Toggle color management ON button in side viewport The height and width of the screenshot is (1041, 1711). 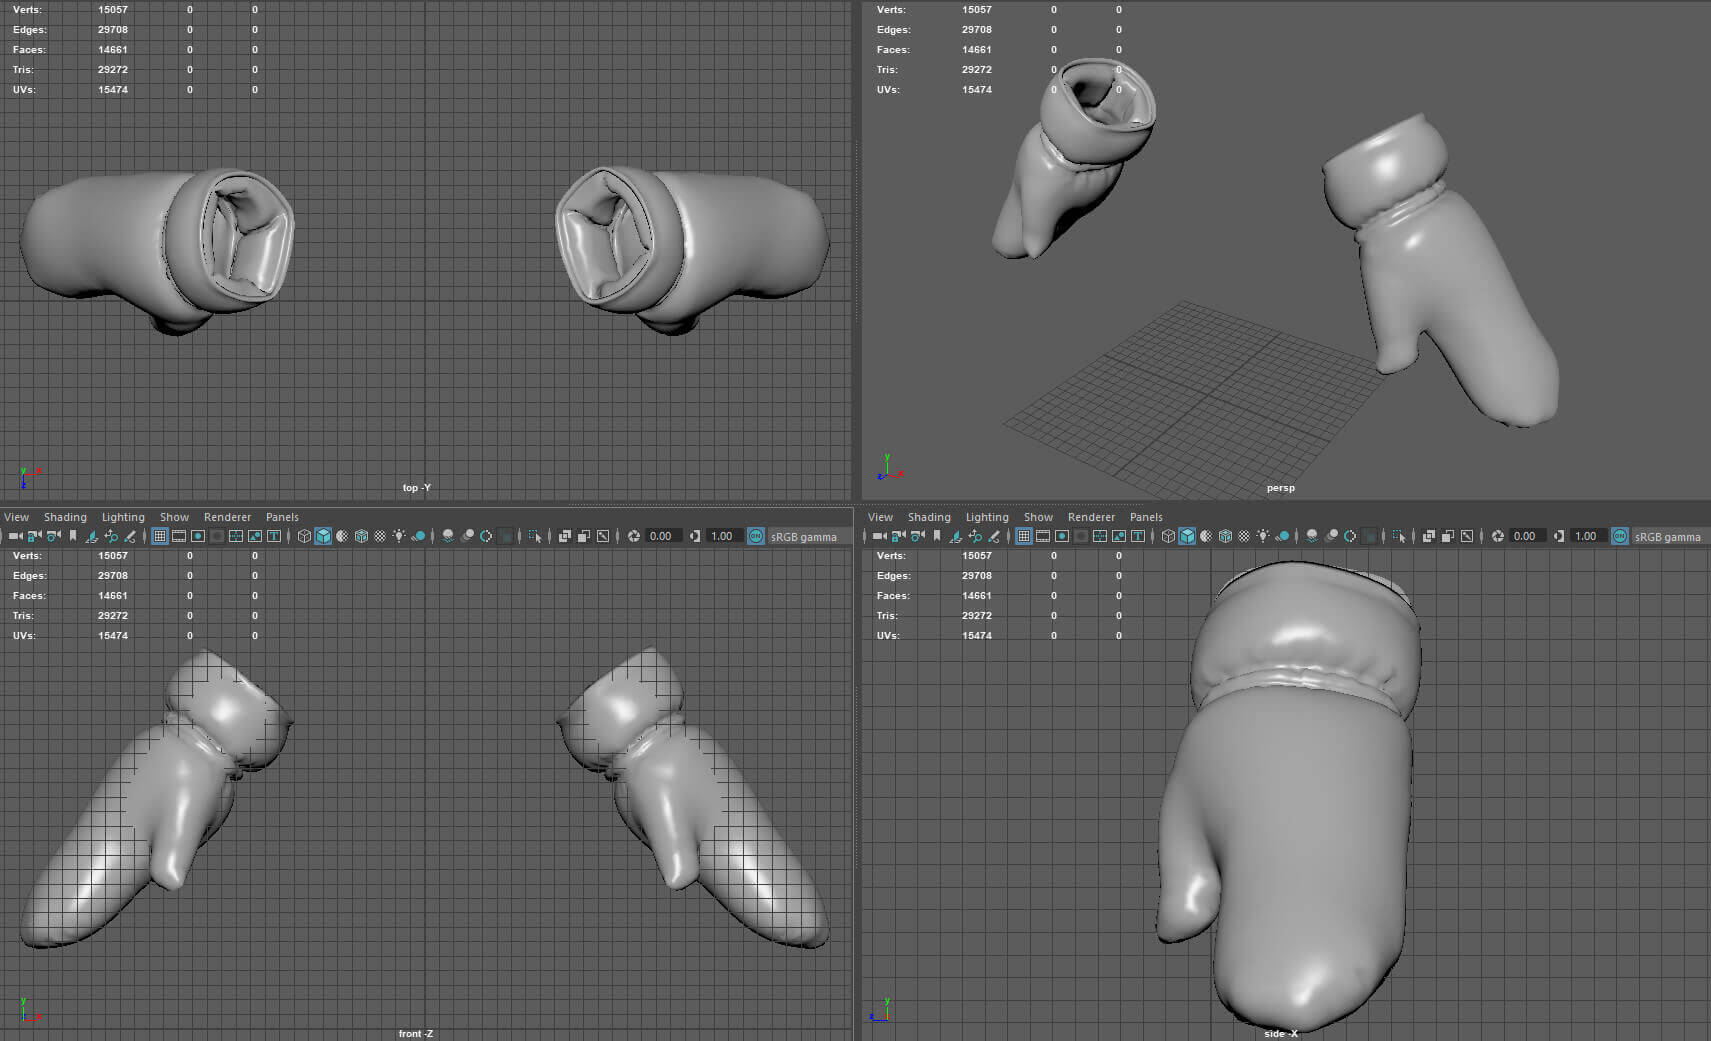click(1620, 536)
